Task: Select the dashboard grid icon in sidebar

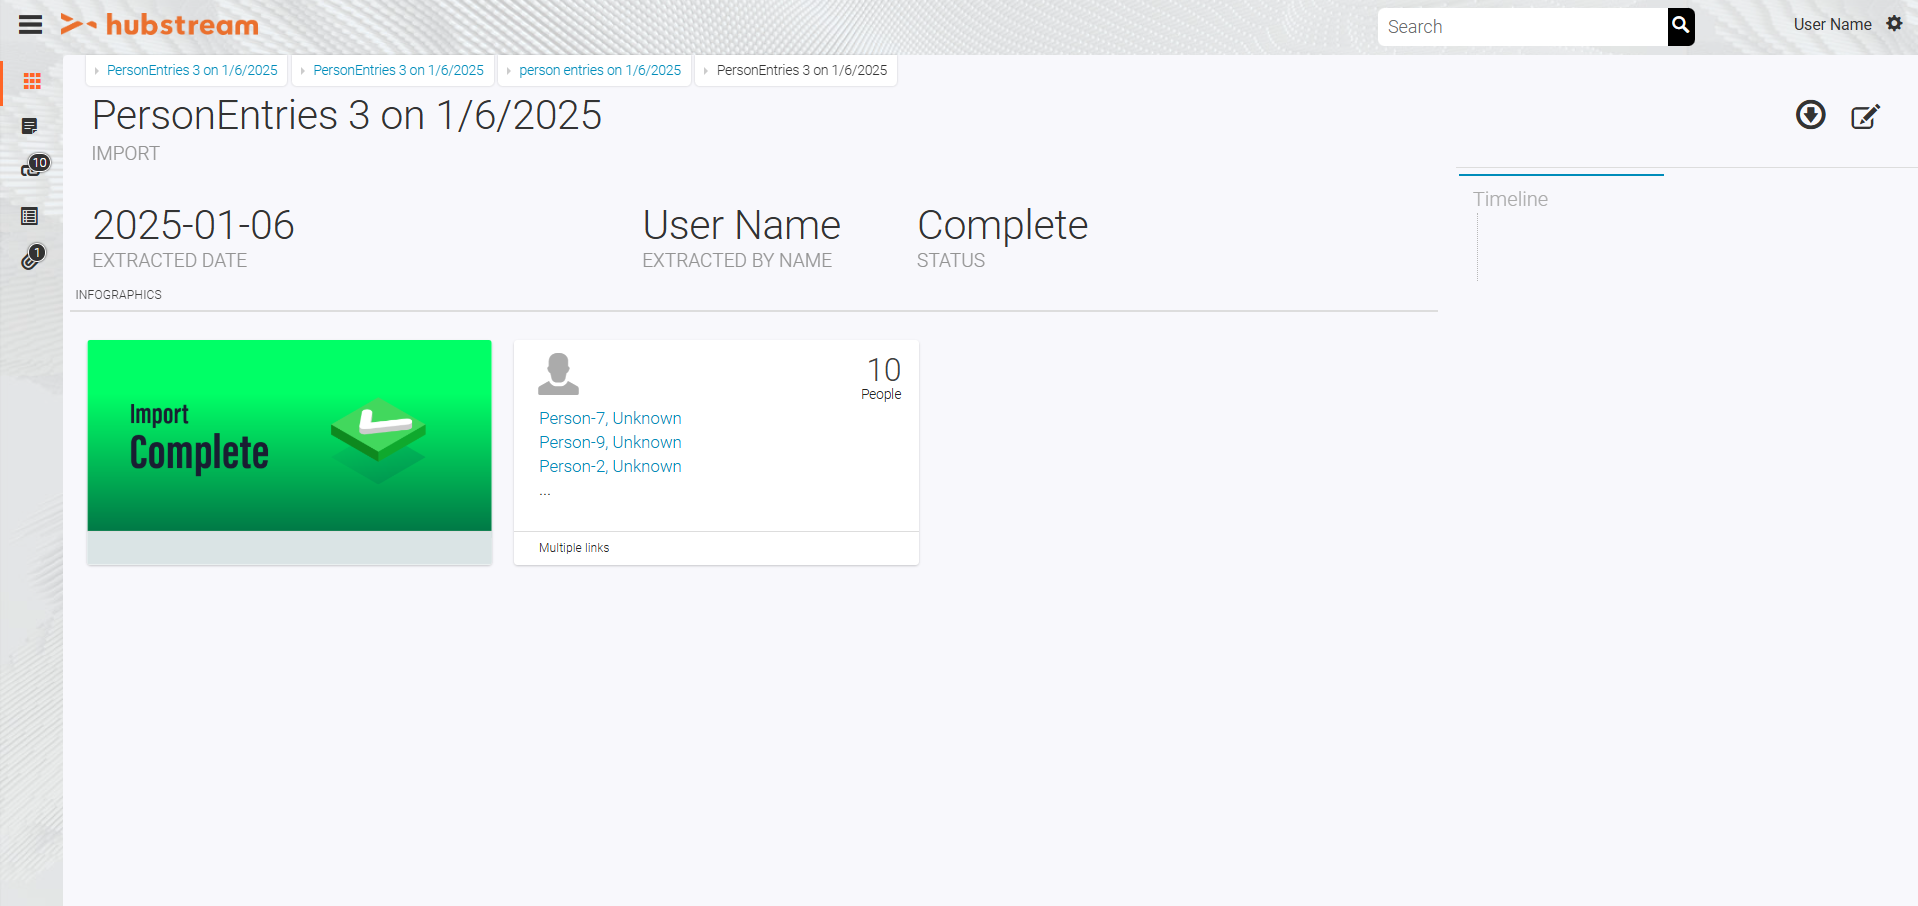Action: click(x=31, y=82)
